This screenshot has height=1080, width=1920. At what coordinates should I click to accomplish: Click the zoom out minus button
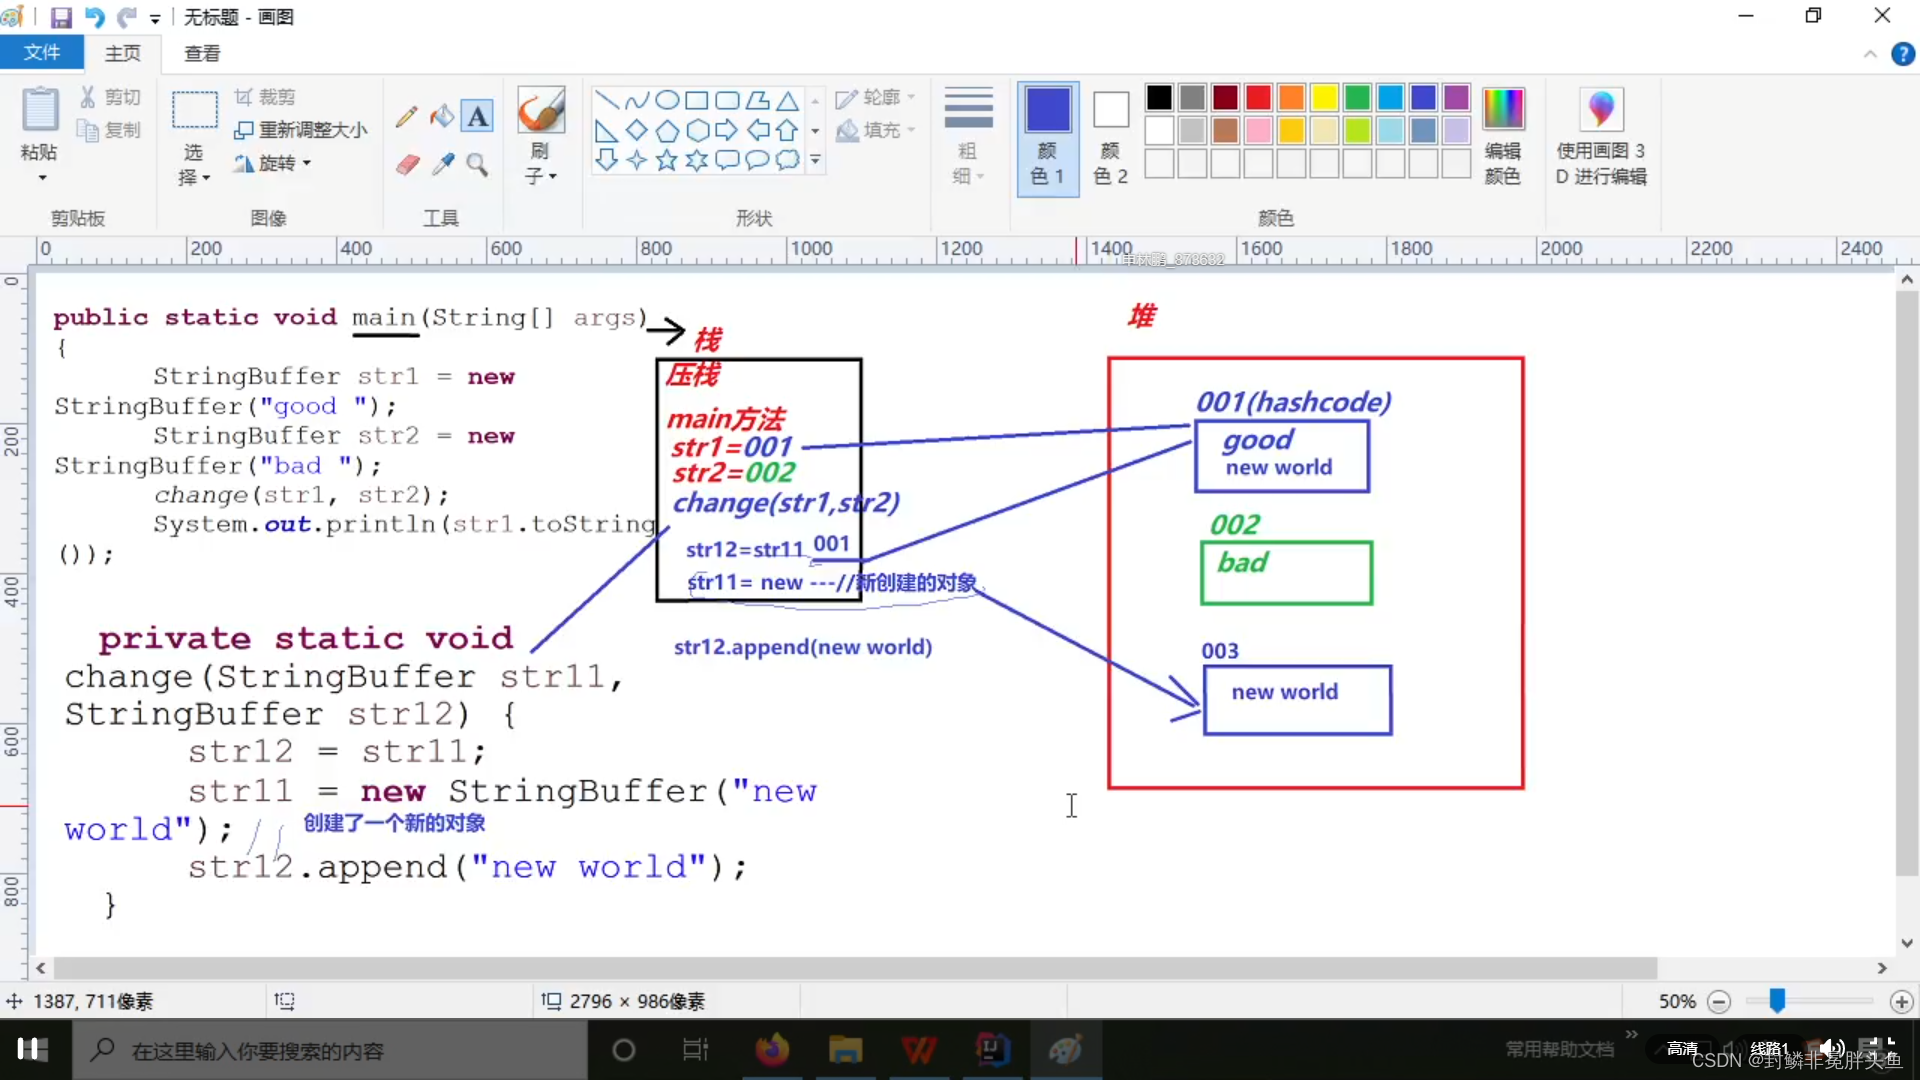pyautogui.click(x=1719, y=1001)
